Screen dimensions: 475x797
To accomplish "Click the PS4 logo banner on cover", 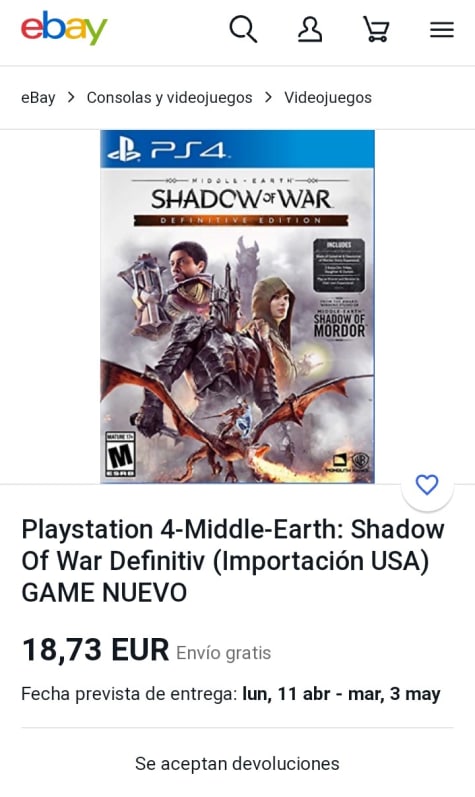I will [237, 149].
